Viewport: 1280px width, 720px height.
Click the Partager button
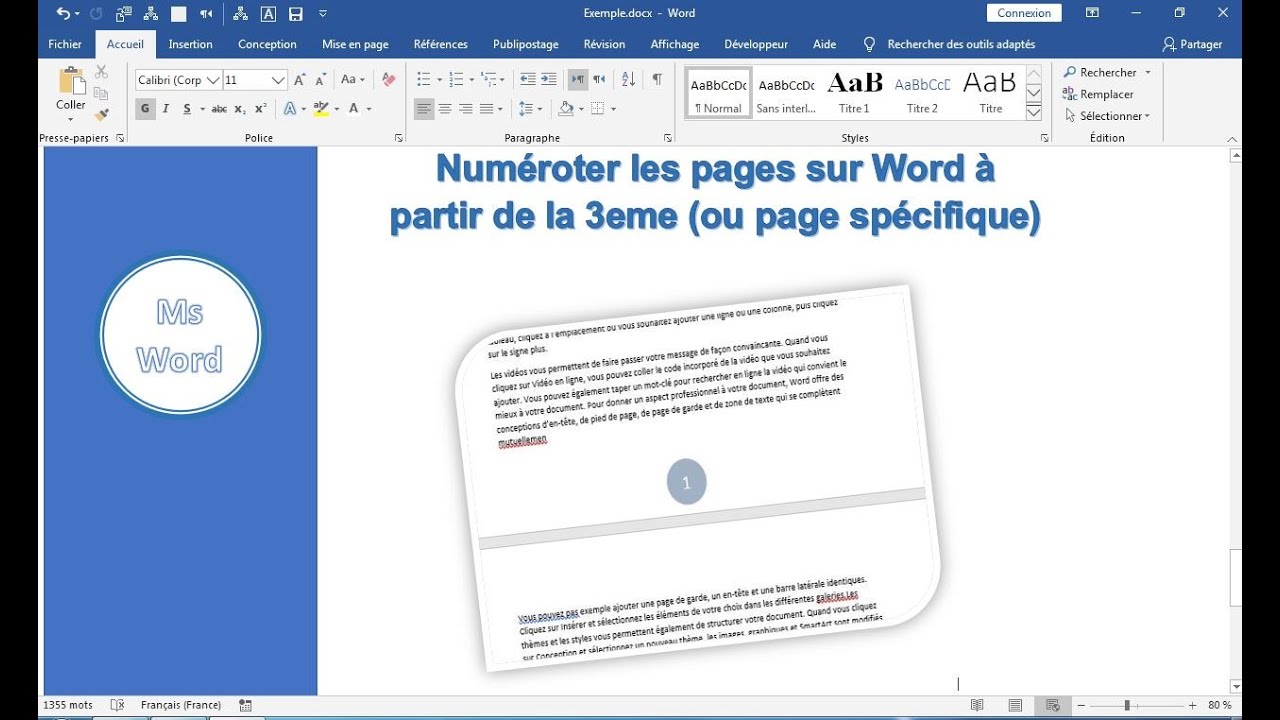tap(1192, 44)
